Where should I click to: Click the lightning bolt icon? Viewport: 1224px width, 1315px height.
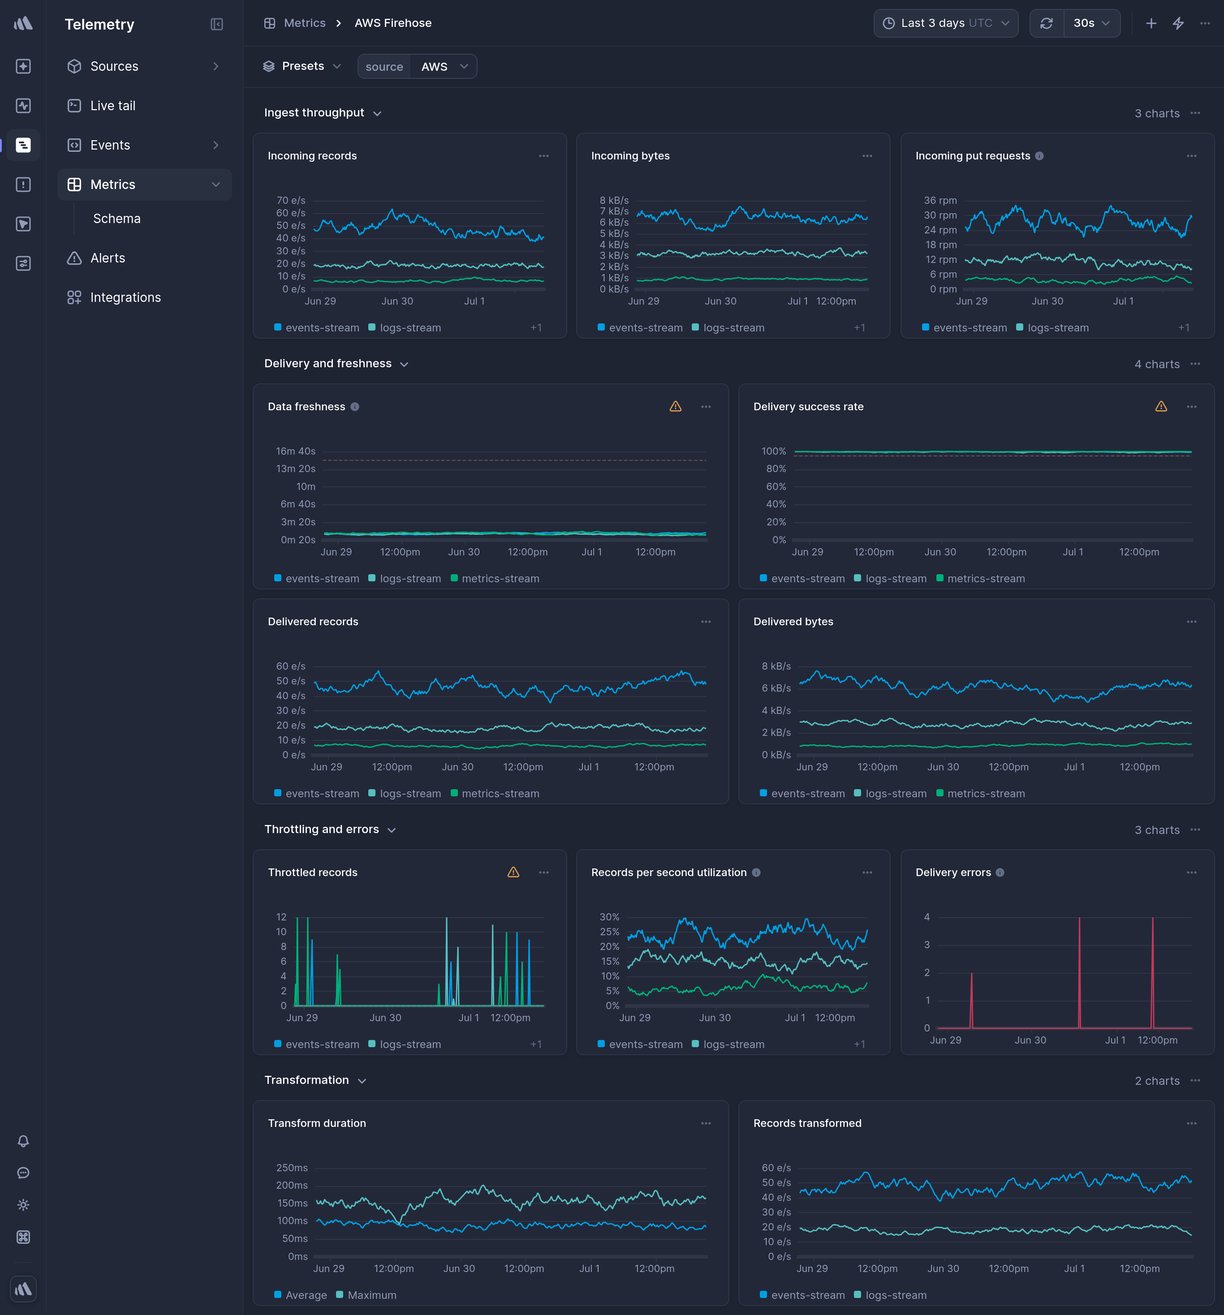(1178, 23)
